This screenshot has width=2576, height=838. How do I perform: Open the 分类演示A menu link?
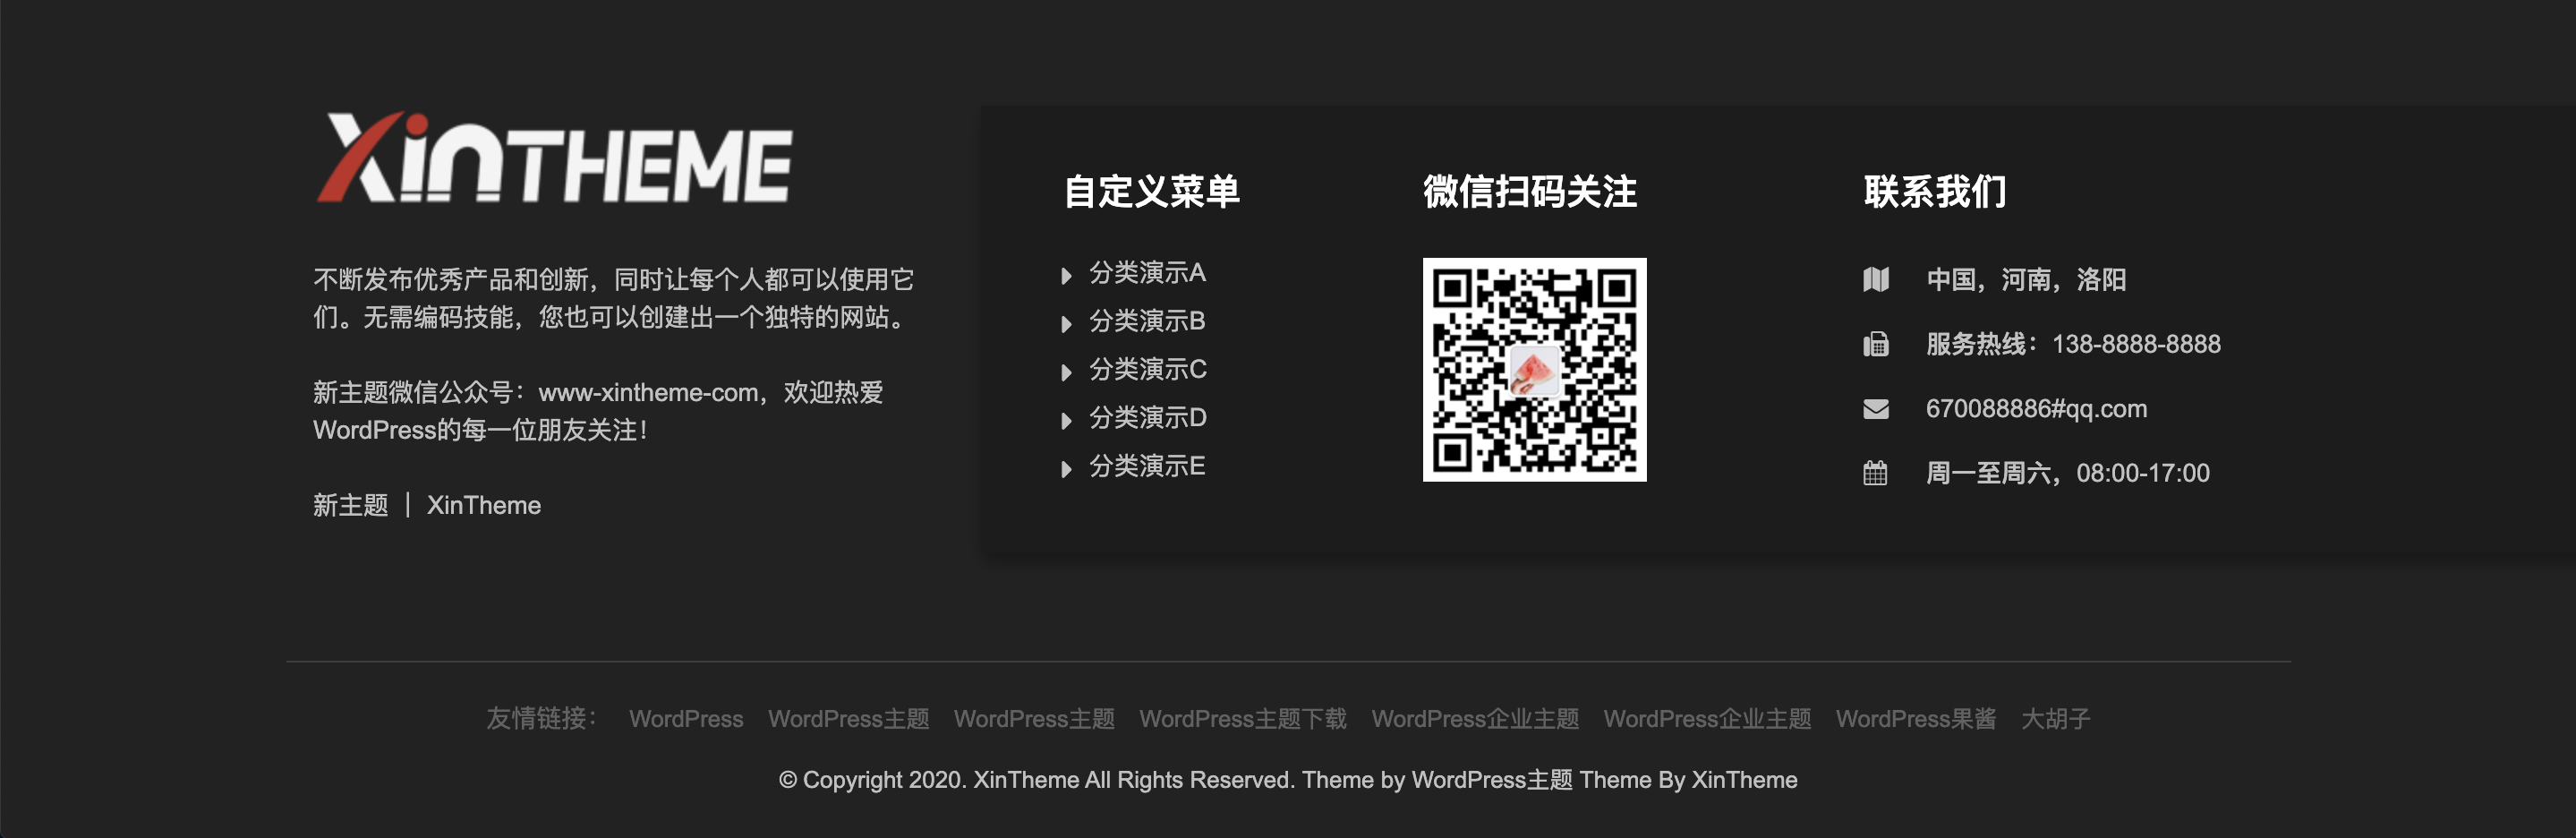click(x=1147, y=272)
